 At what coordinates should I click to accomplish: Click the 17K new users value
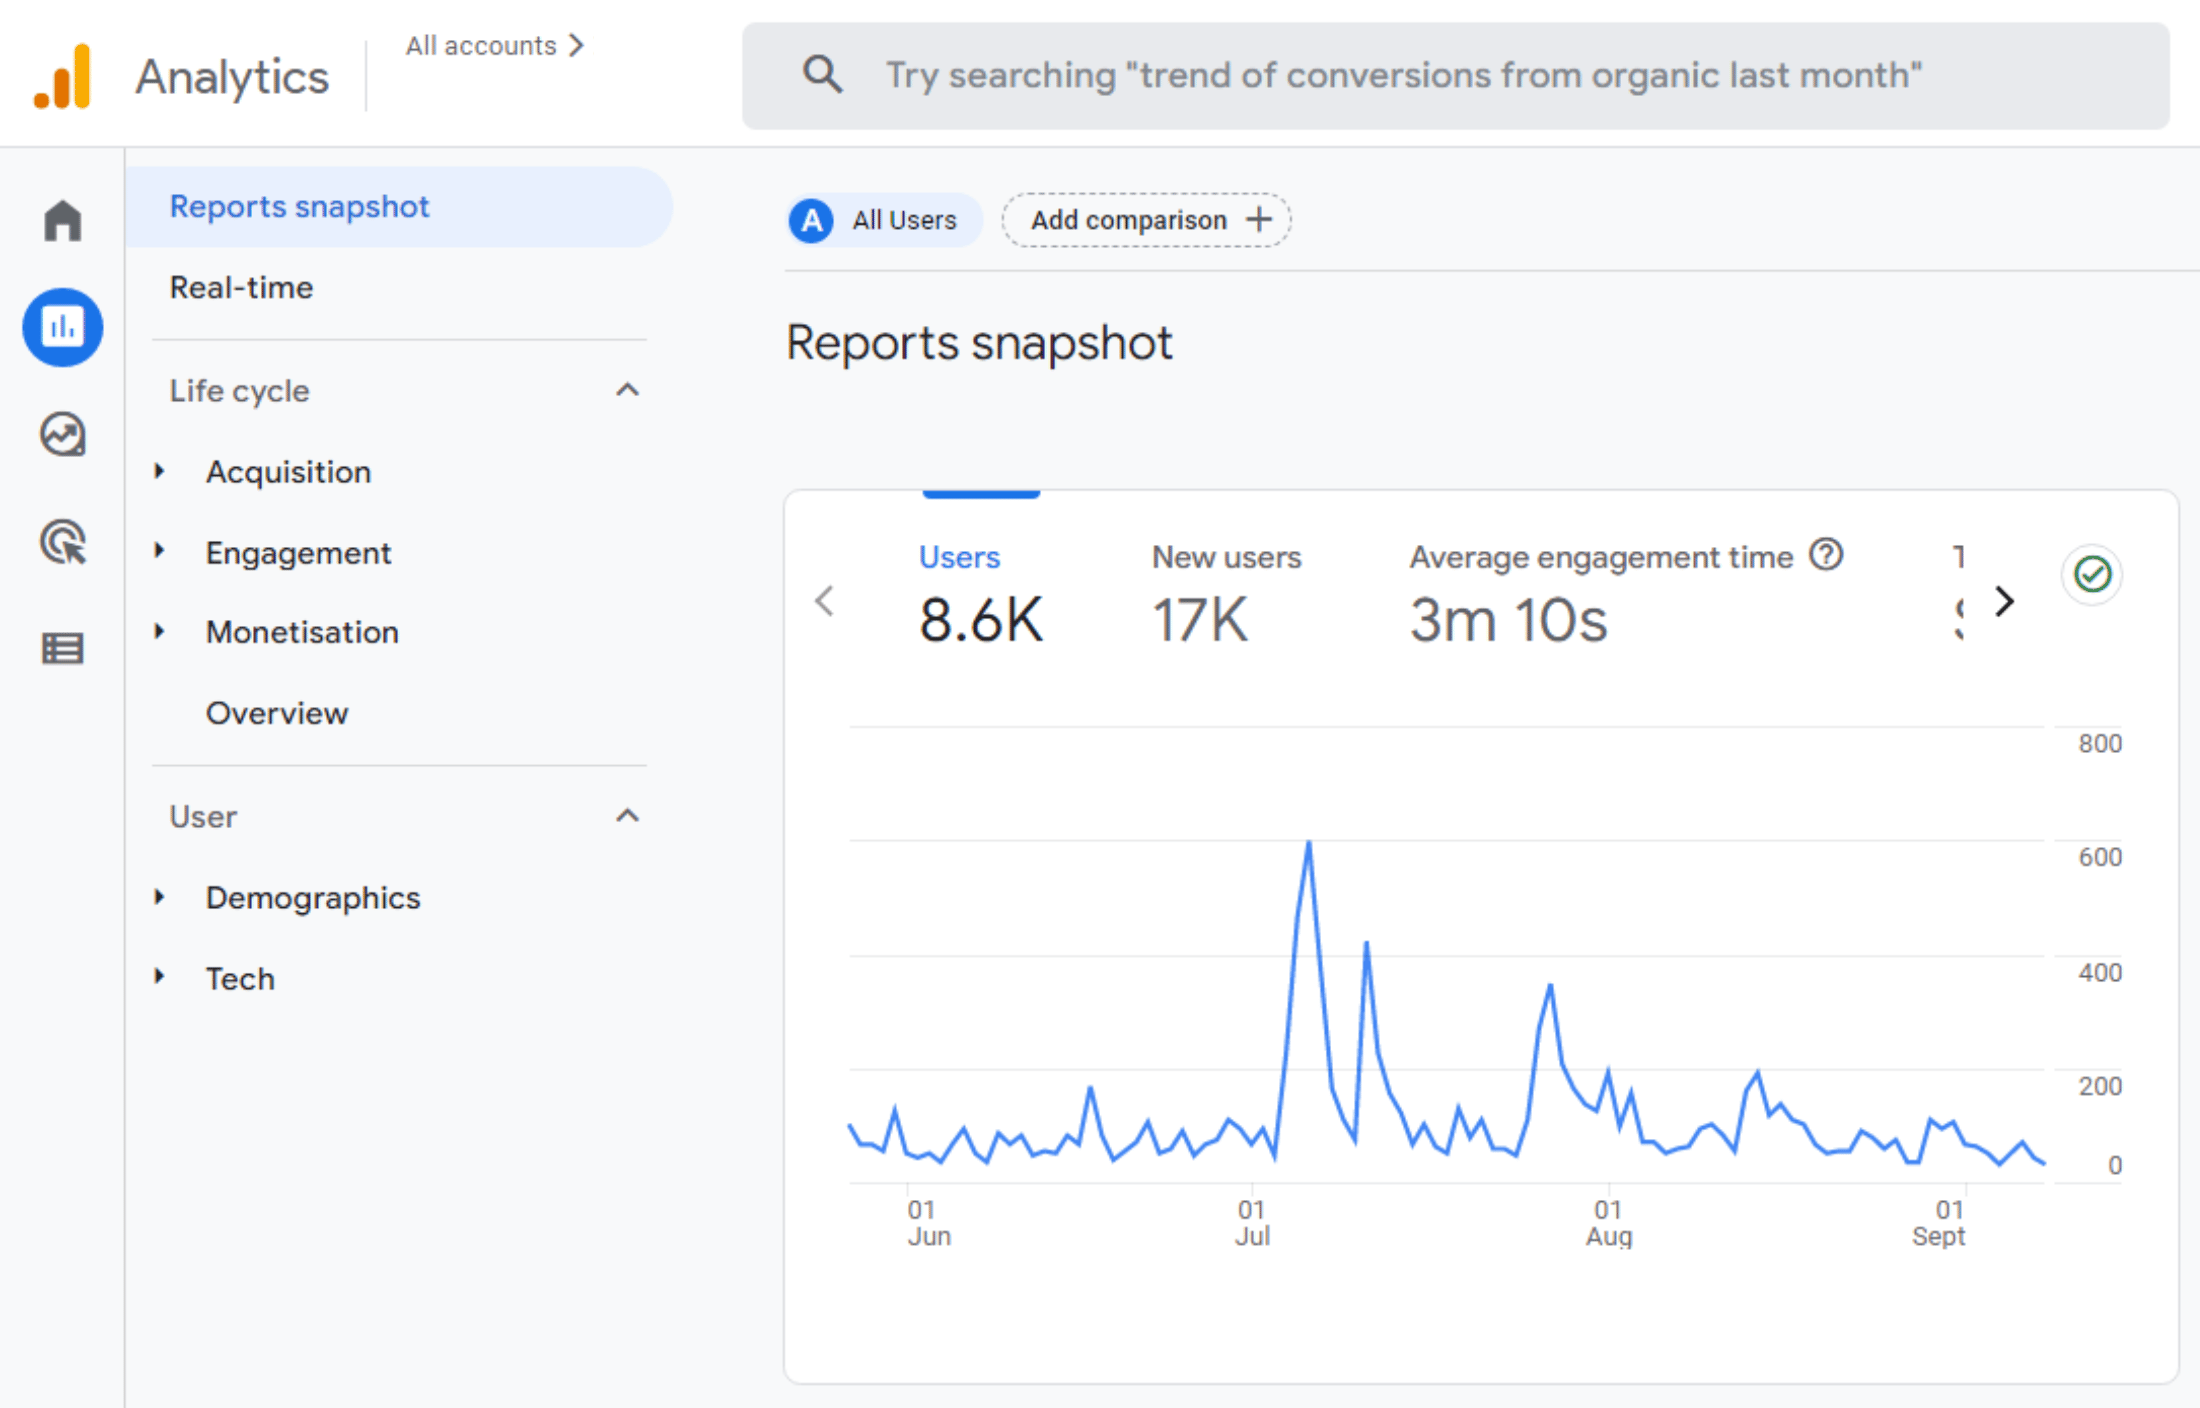click(1199, 620)
